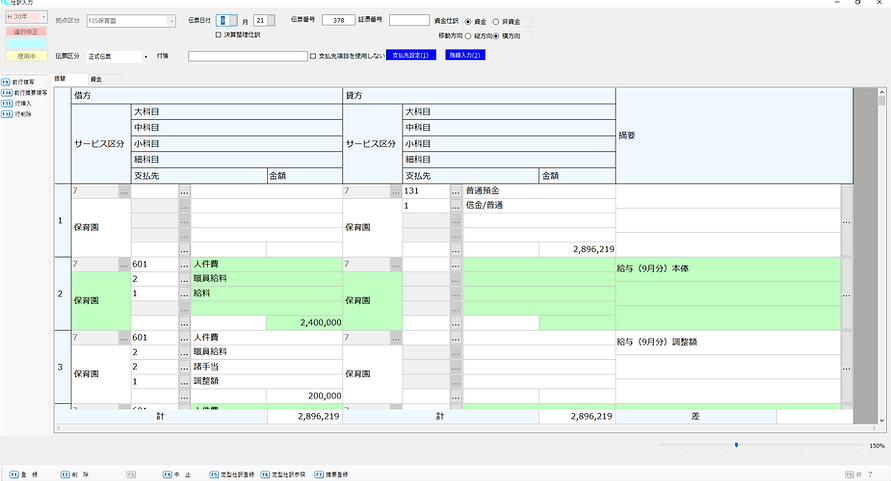Image resolution: width=891 pixels, height=481 pixels.
Task: Click the 残額入力(2) button
Action: pos(465,55)
